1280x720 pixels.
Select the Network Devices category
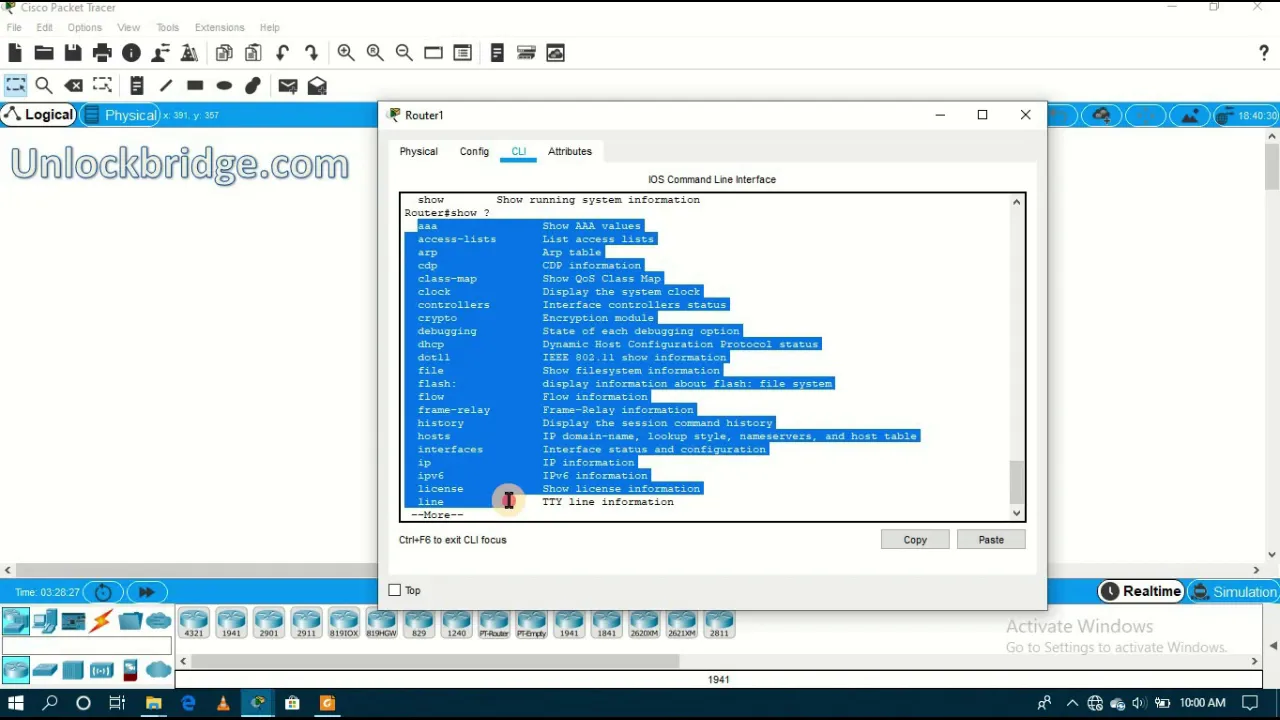click(16, 622)
